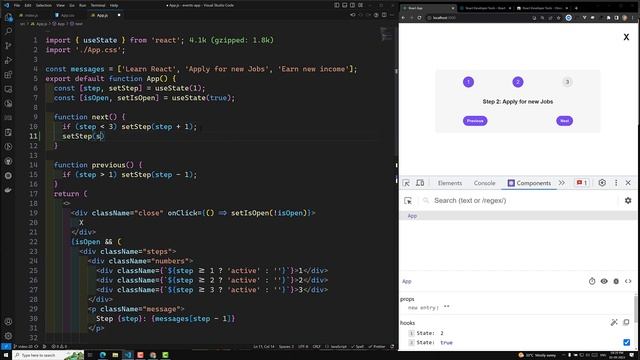Open the Customize Layout icon in VS Code title bar
Screen dimensions: 640x360
point(360,5)
